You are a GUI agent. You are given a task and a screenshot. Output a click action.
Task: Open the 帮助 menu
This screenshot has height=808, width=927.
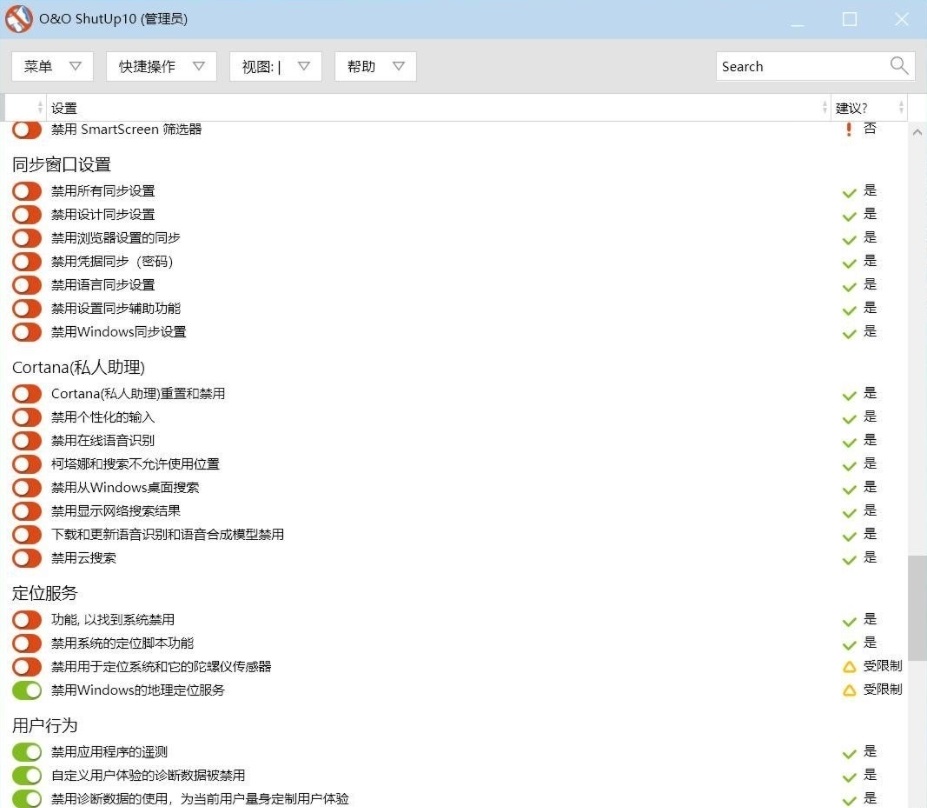tap(375, 66)
